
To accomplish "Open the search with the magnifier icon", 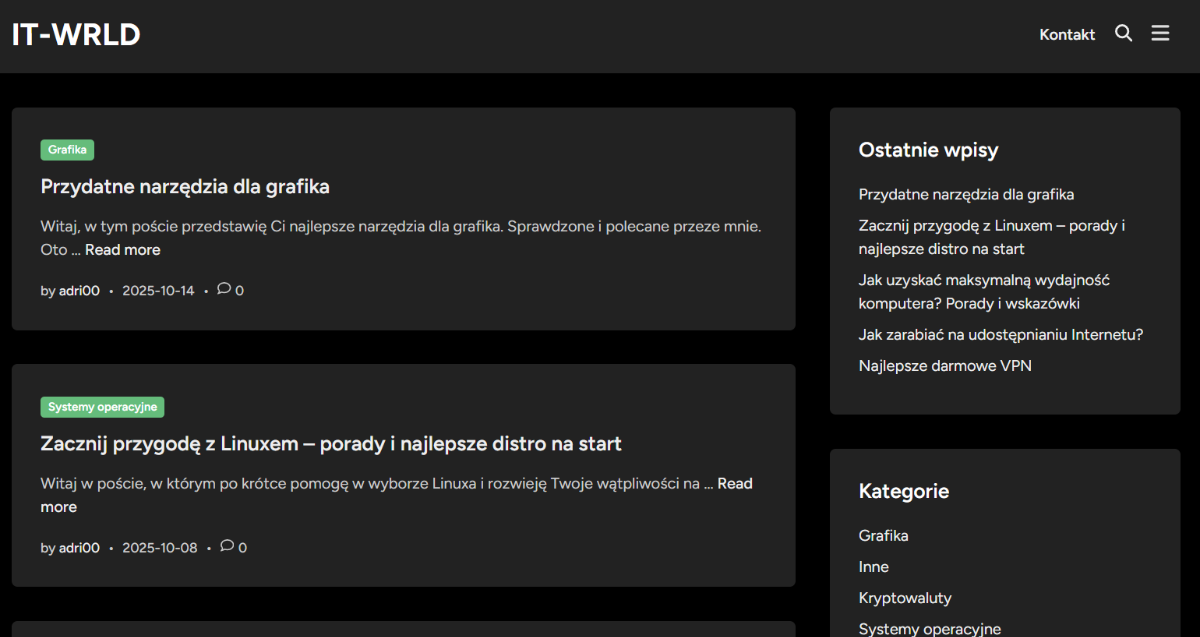I will [x=1123, y=33].
